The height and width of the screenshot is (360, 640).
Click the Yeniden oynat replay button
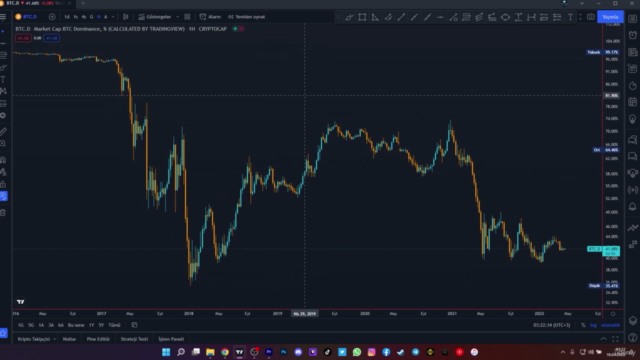click(x=247, y=17)
